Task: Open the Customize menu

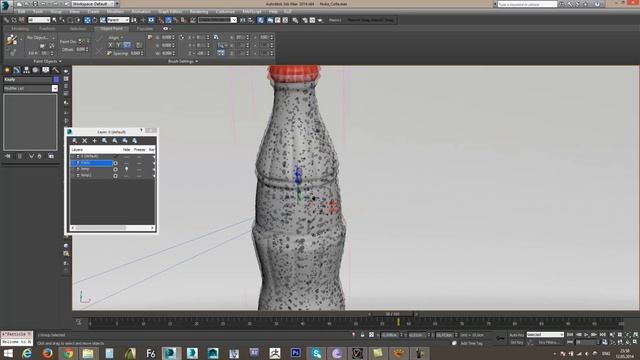Action: tap(225, 12)
